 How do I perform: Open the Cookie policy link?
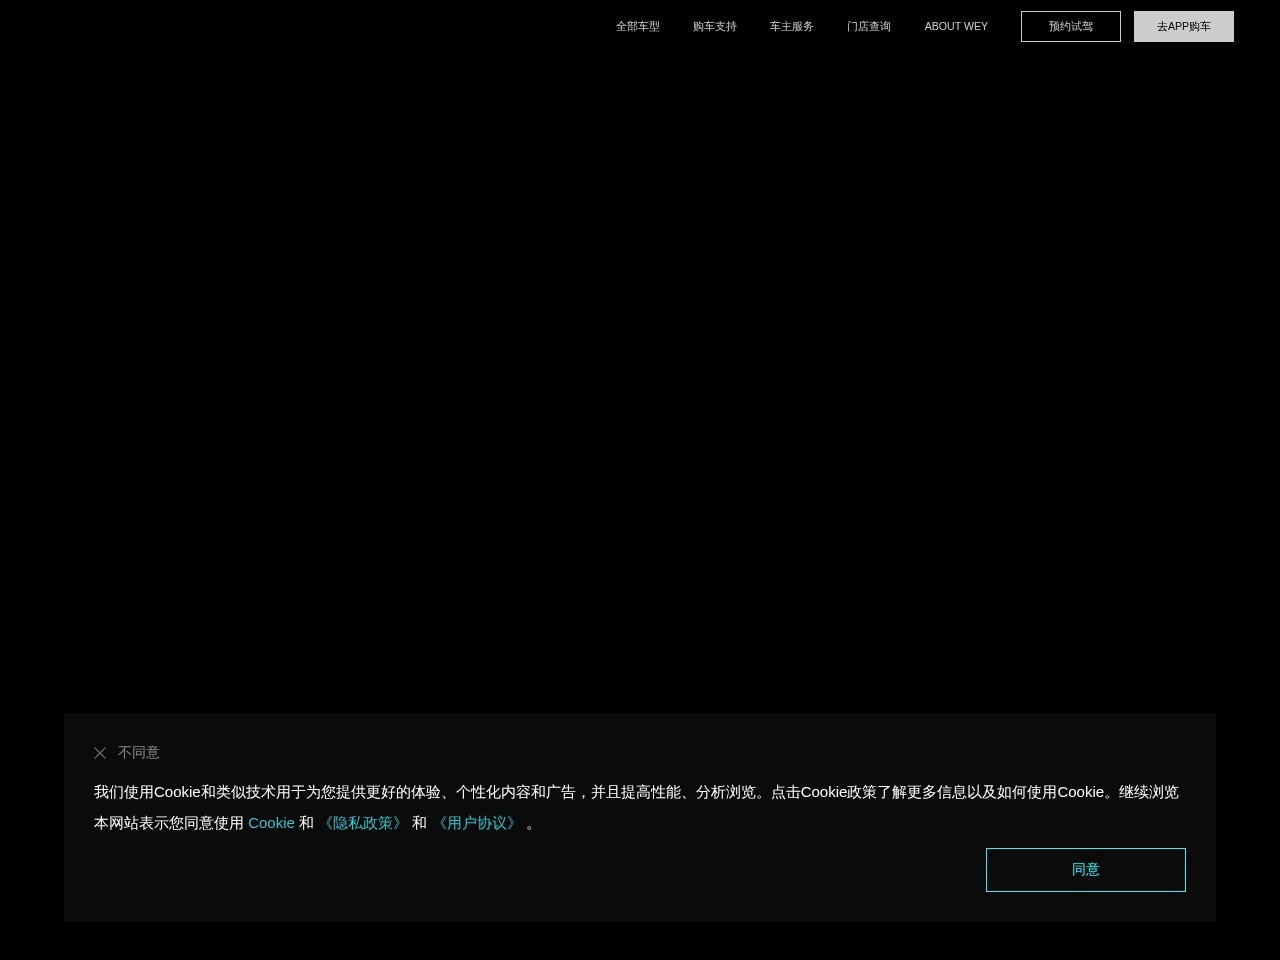[271, 823]
